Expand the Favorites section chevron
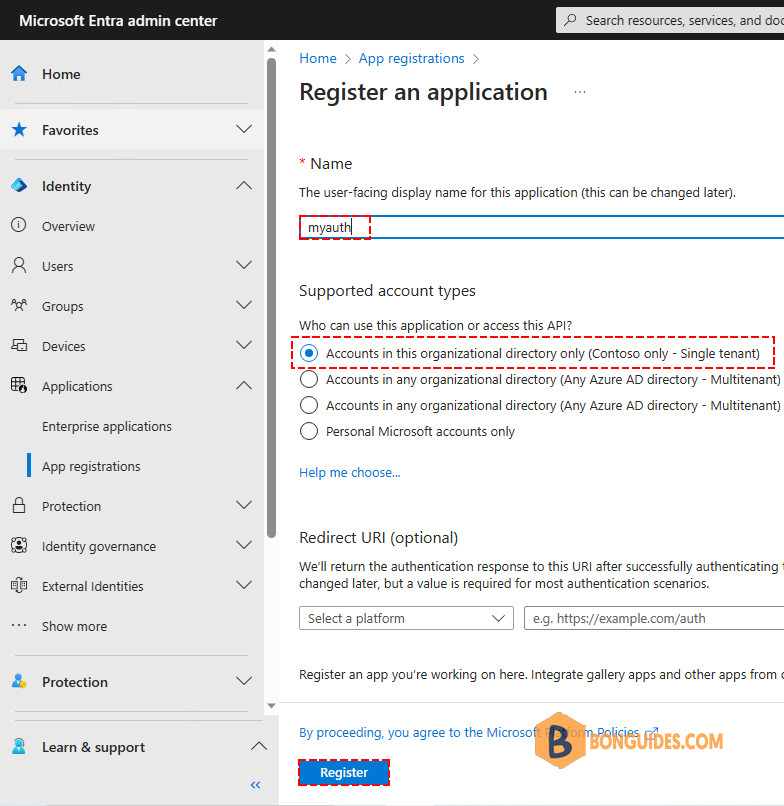The width and height of the screenshot is (784, 806). pos(244,129)
